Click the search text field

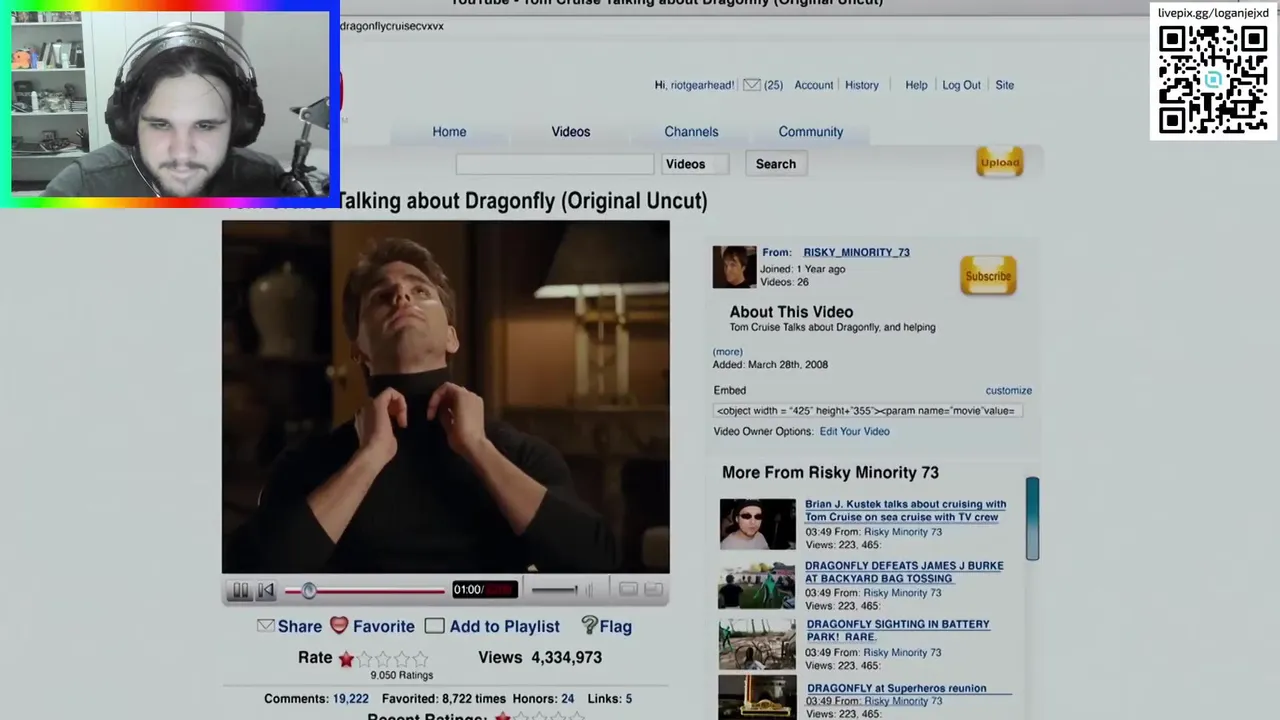pos(555,164)
